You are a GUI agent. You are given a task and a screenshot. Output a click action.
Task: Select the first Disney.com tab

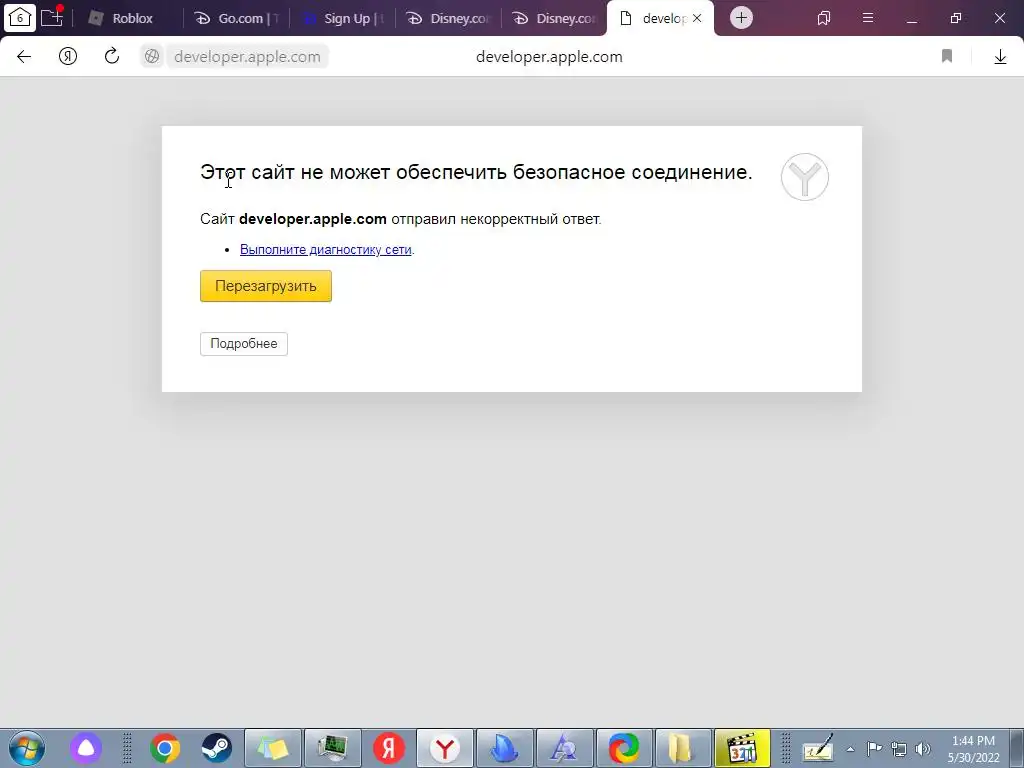pyautogui.click(x=449, y=18)
